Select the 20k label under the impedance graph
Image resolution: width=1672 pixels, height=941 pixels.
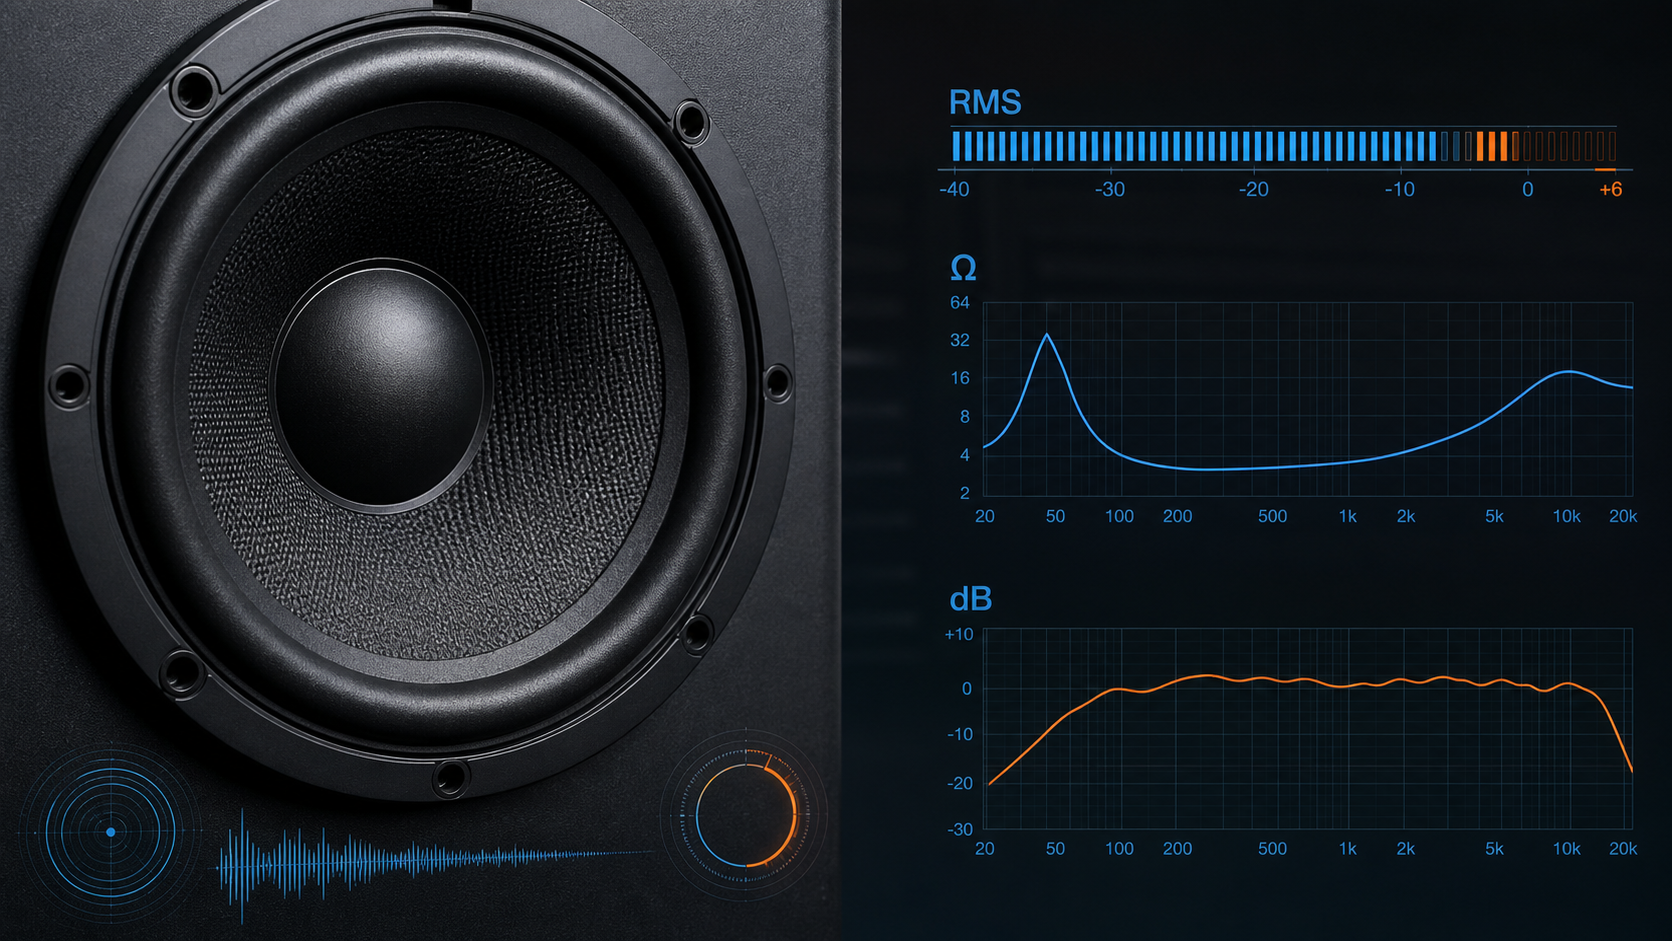click(x=1623, y=516)
